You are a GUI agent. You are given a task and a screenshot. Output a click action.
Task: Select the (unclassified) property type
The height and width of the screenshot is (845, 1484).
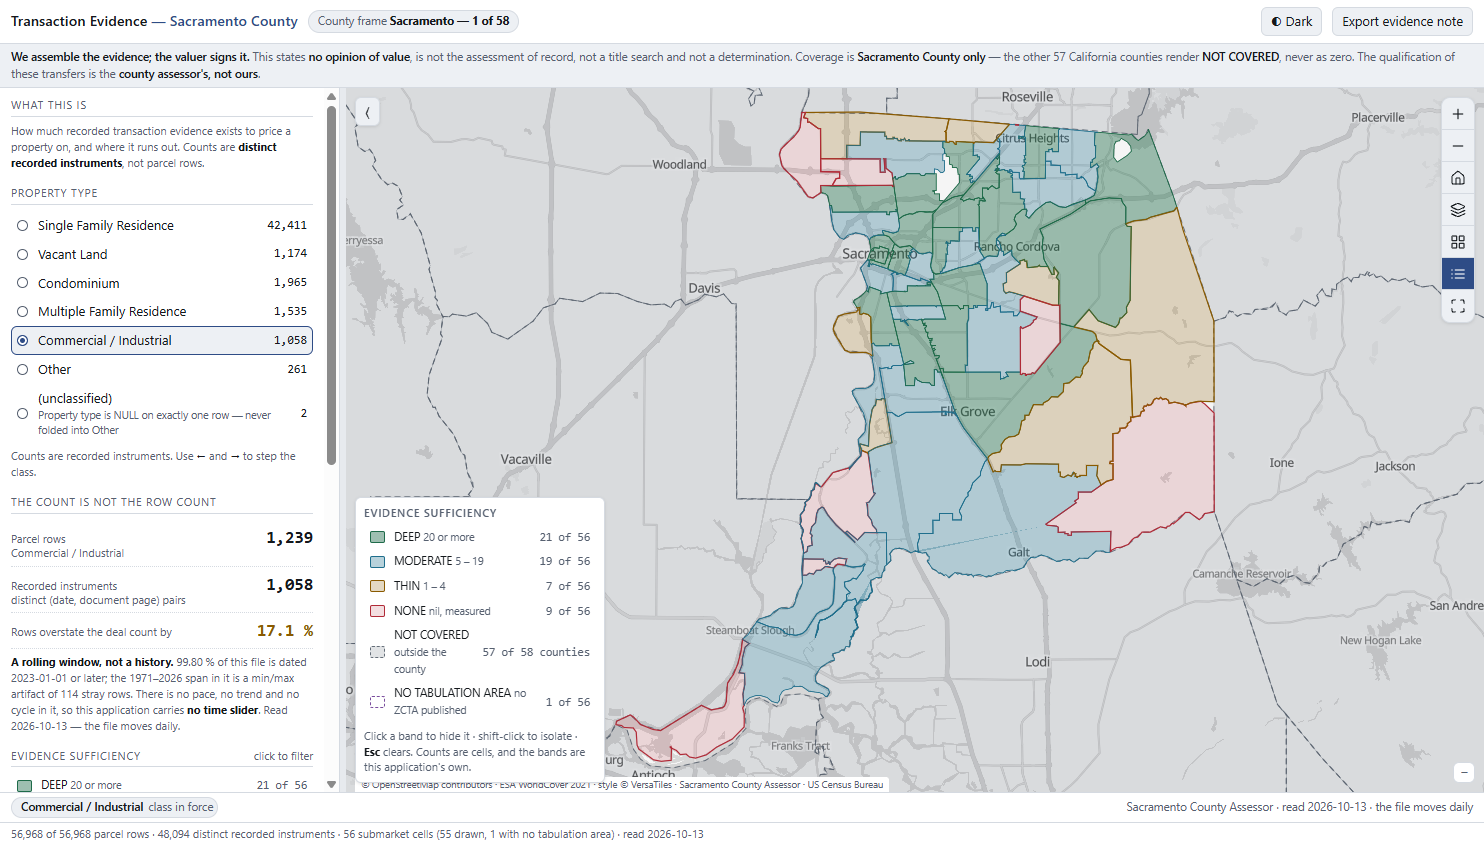(x=162, y=413)
